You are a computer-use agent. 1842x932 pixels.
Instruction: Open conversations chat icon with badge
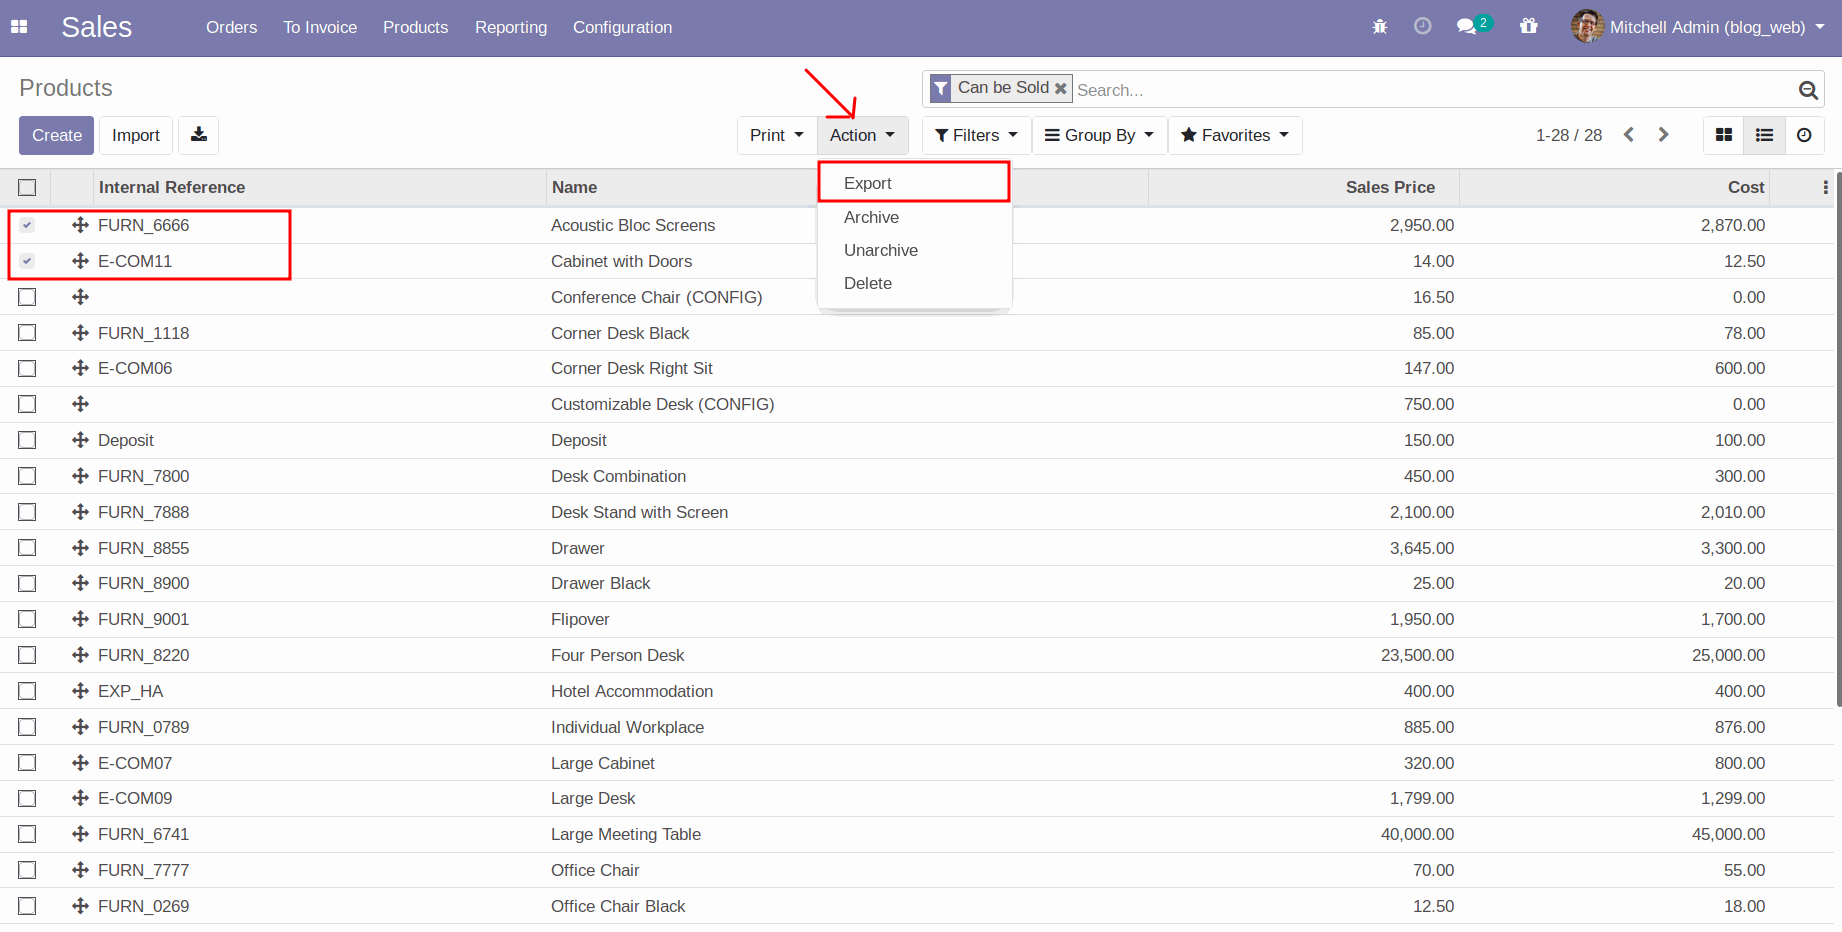[x=1473, y=26]
